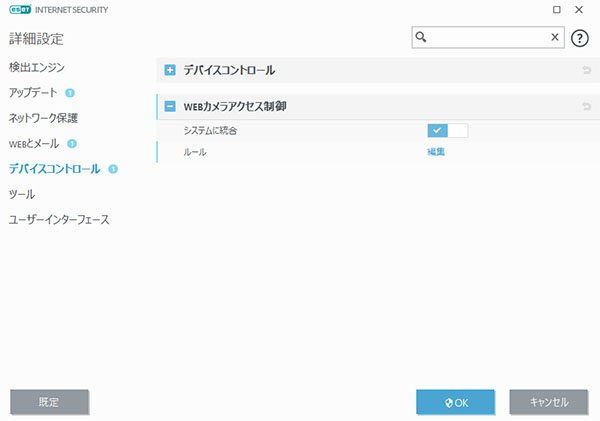The width and height of the screenshot is (600, 421).
Task: Collapse the WEBカメラアクセス制御 section minus icon
Action: (x=170, y=106)
